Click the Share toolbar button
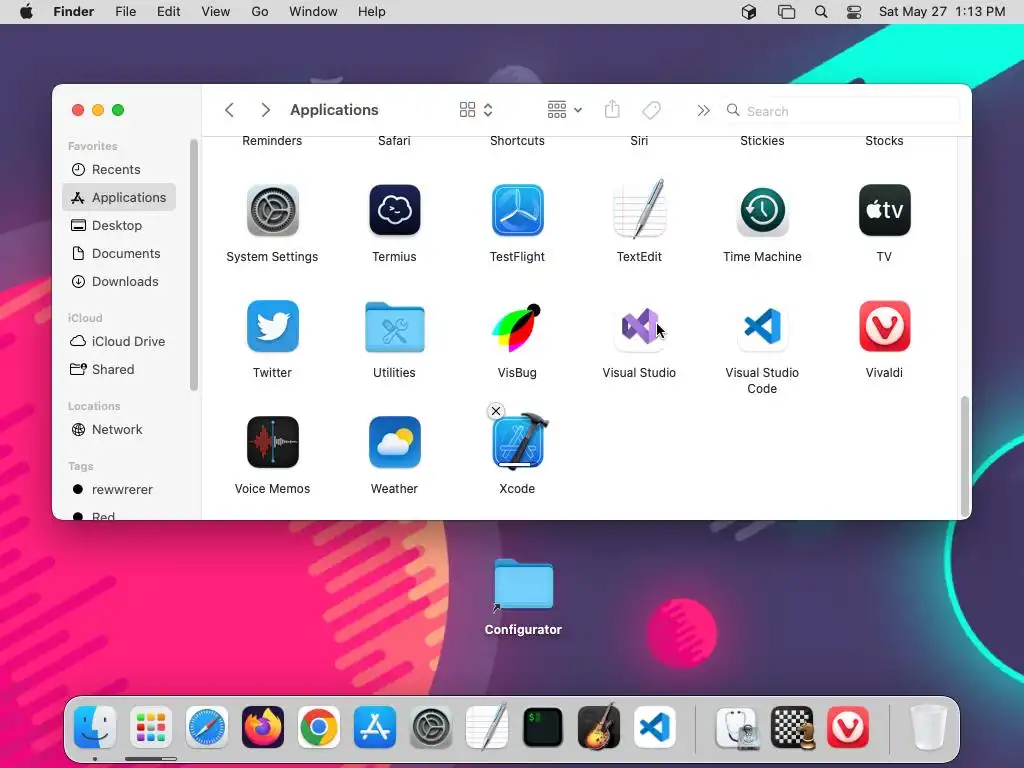Screen dimensions: 1024x768 [612, 110]
